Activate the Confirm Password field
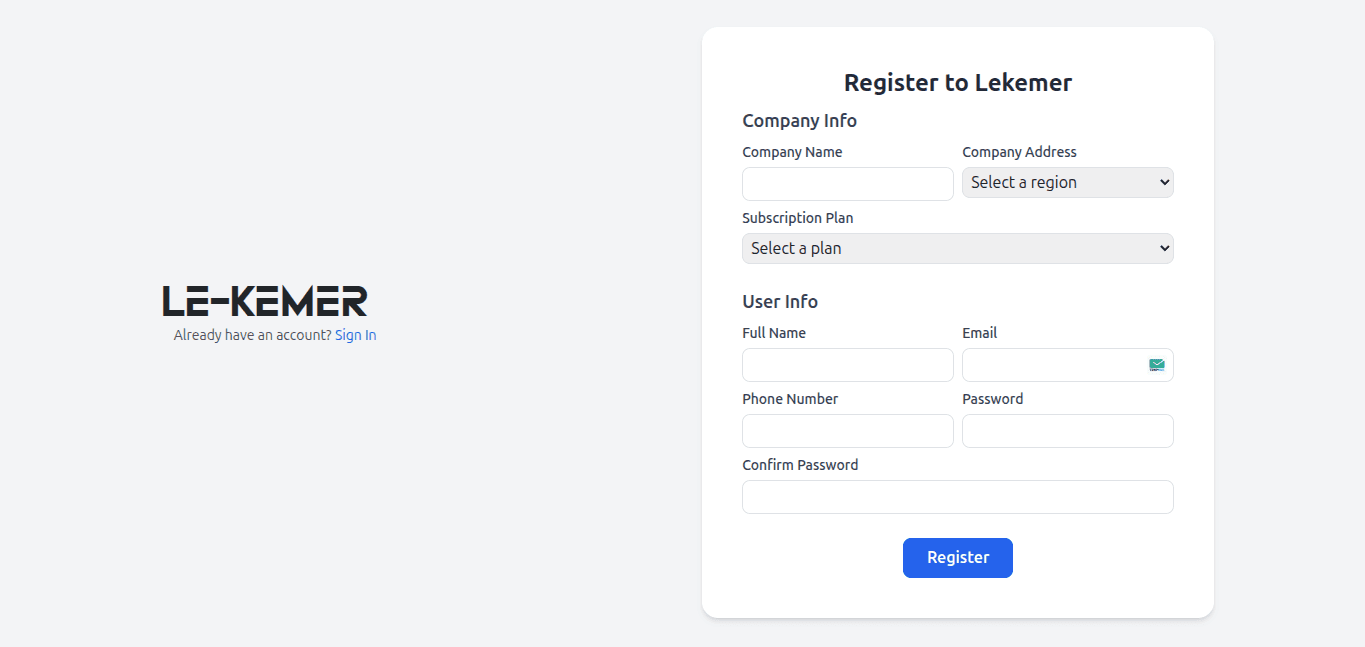This screenshot has width=1365, height=647. coord(957,497)
